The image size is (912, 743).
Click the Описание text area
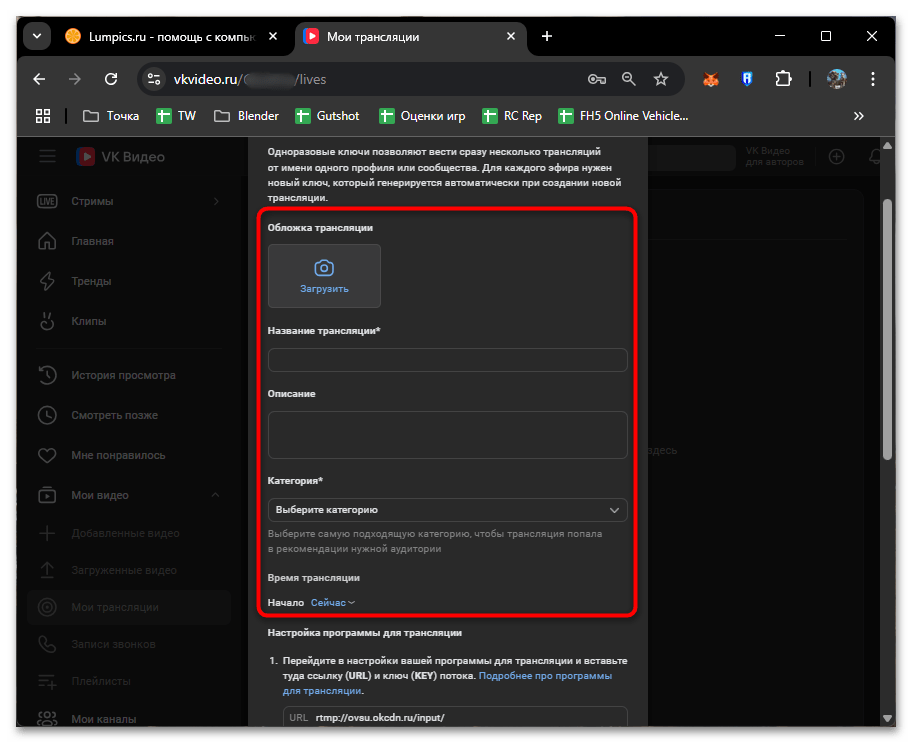coord(447,434)
